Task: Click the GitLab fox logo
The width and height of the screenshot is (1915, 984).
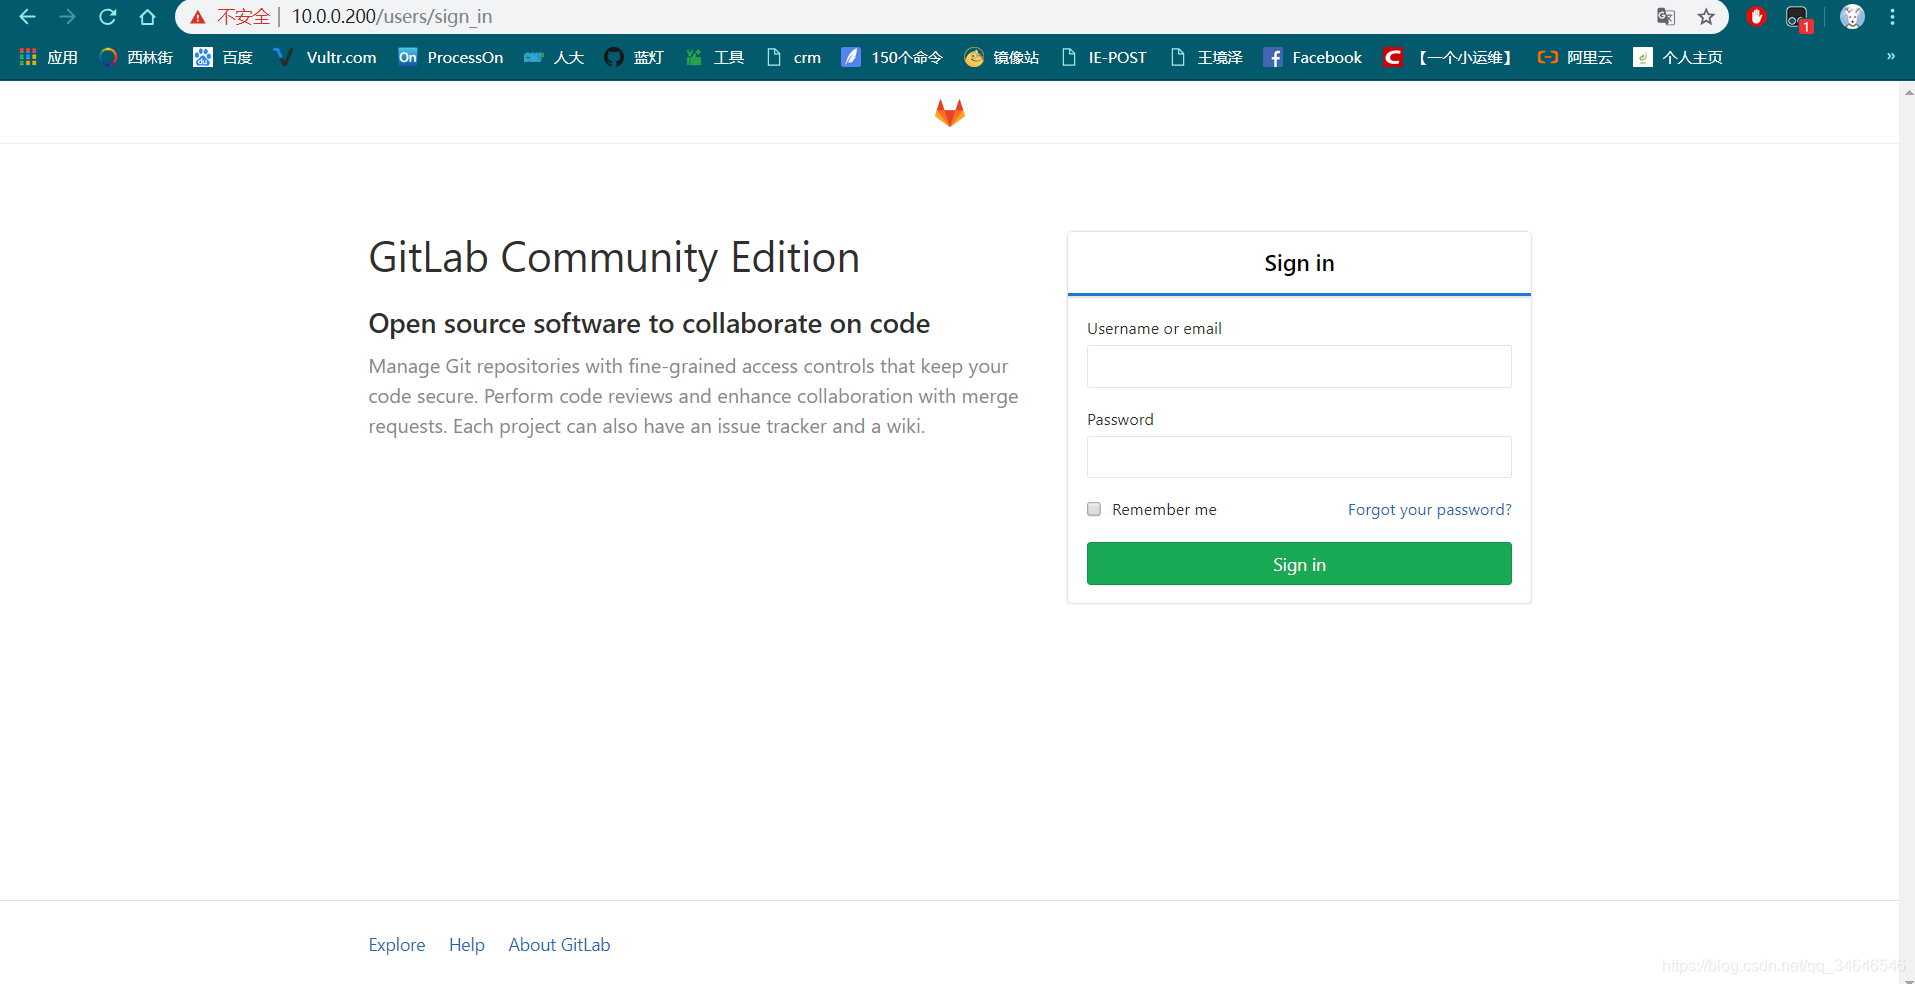Action: (x=950, y=113)
